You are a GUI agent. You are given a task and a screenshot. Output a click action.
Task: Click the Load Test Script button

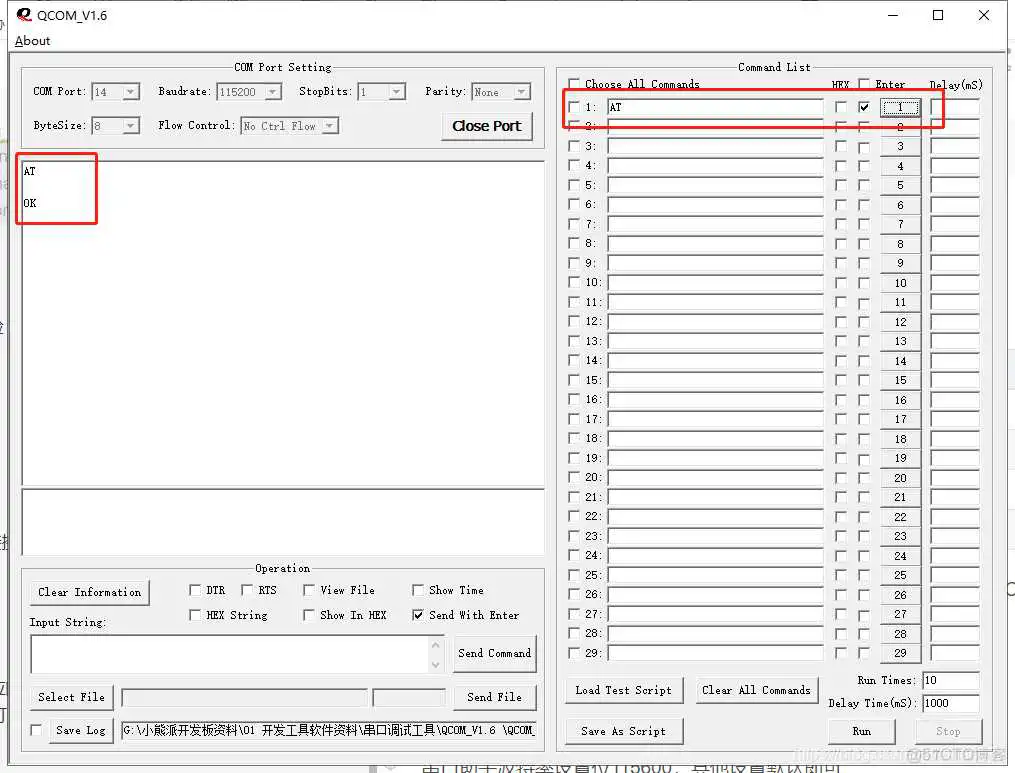point(623,690)
